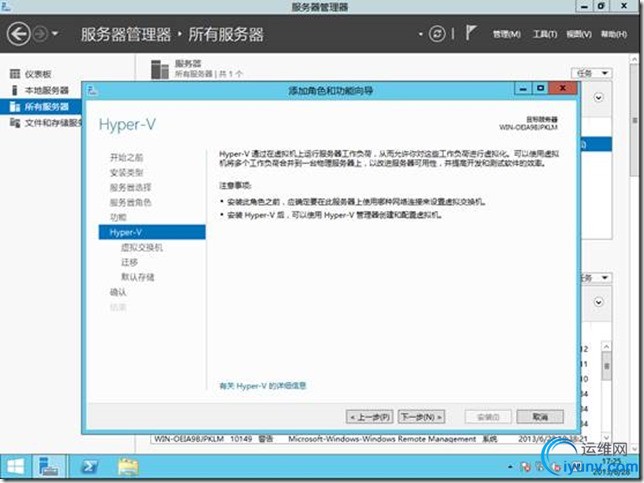Click the 上一步(P) button
This screenshot has width=644, height=483.
click(x=370, y=417)
